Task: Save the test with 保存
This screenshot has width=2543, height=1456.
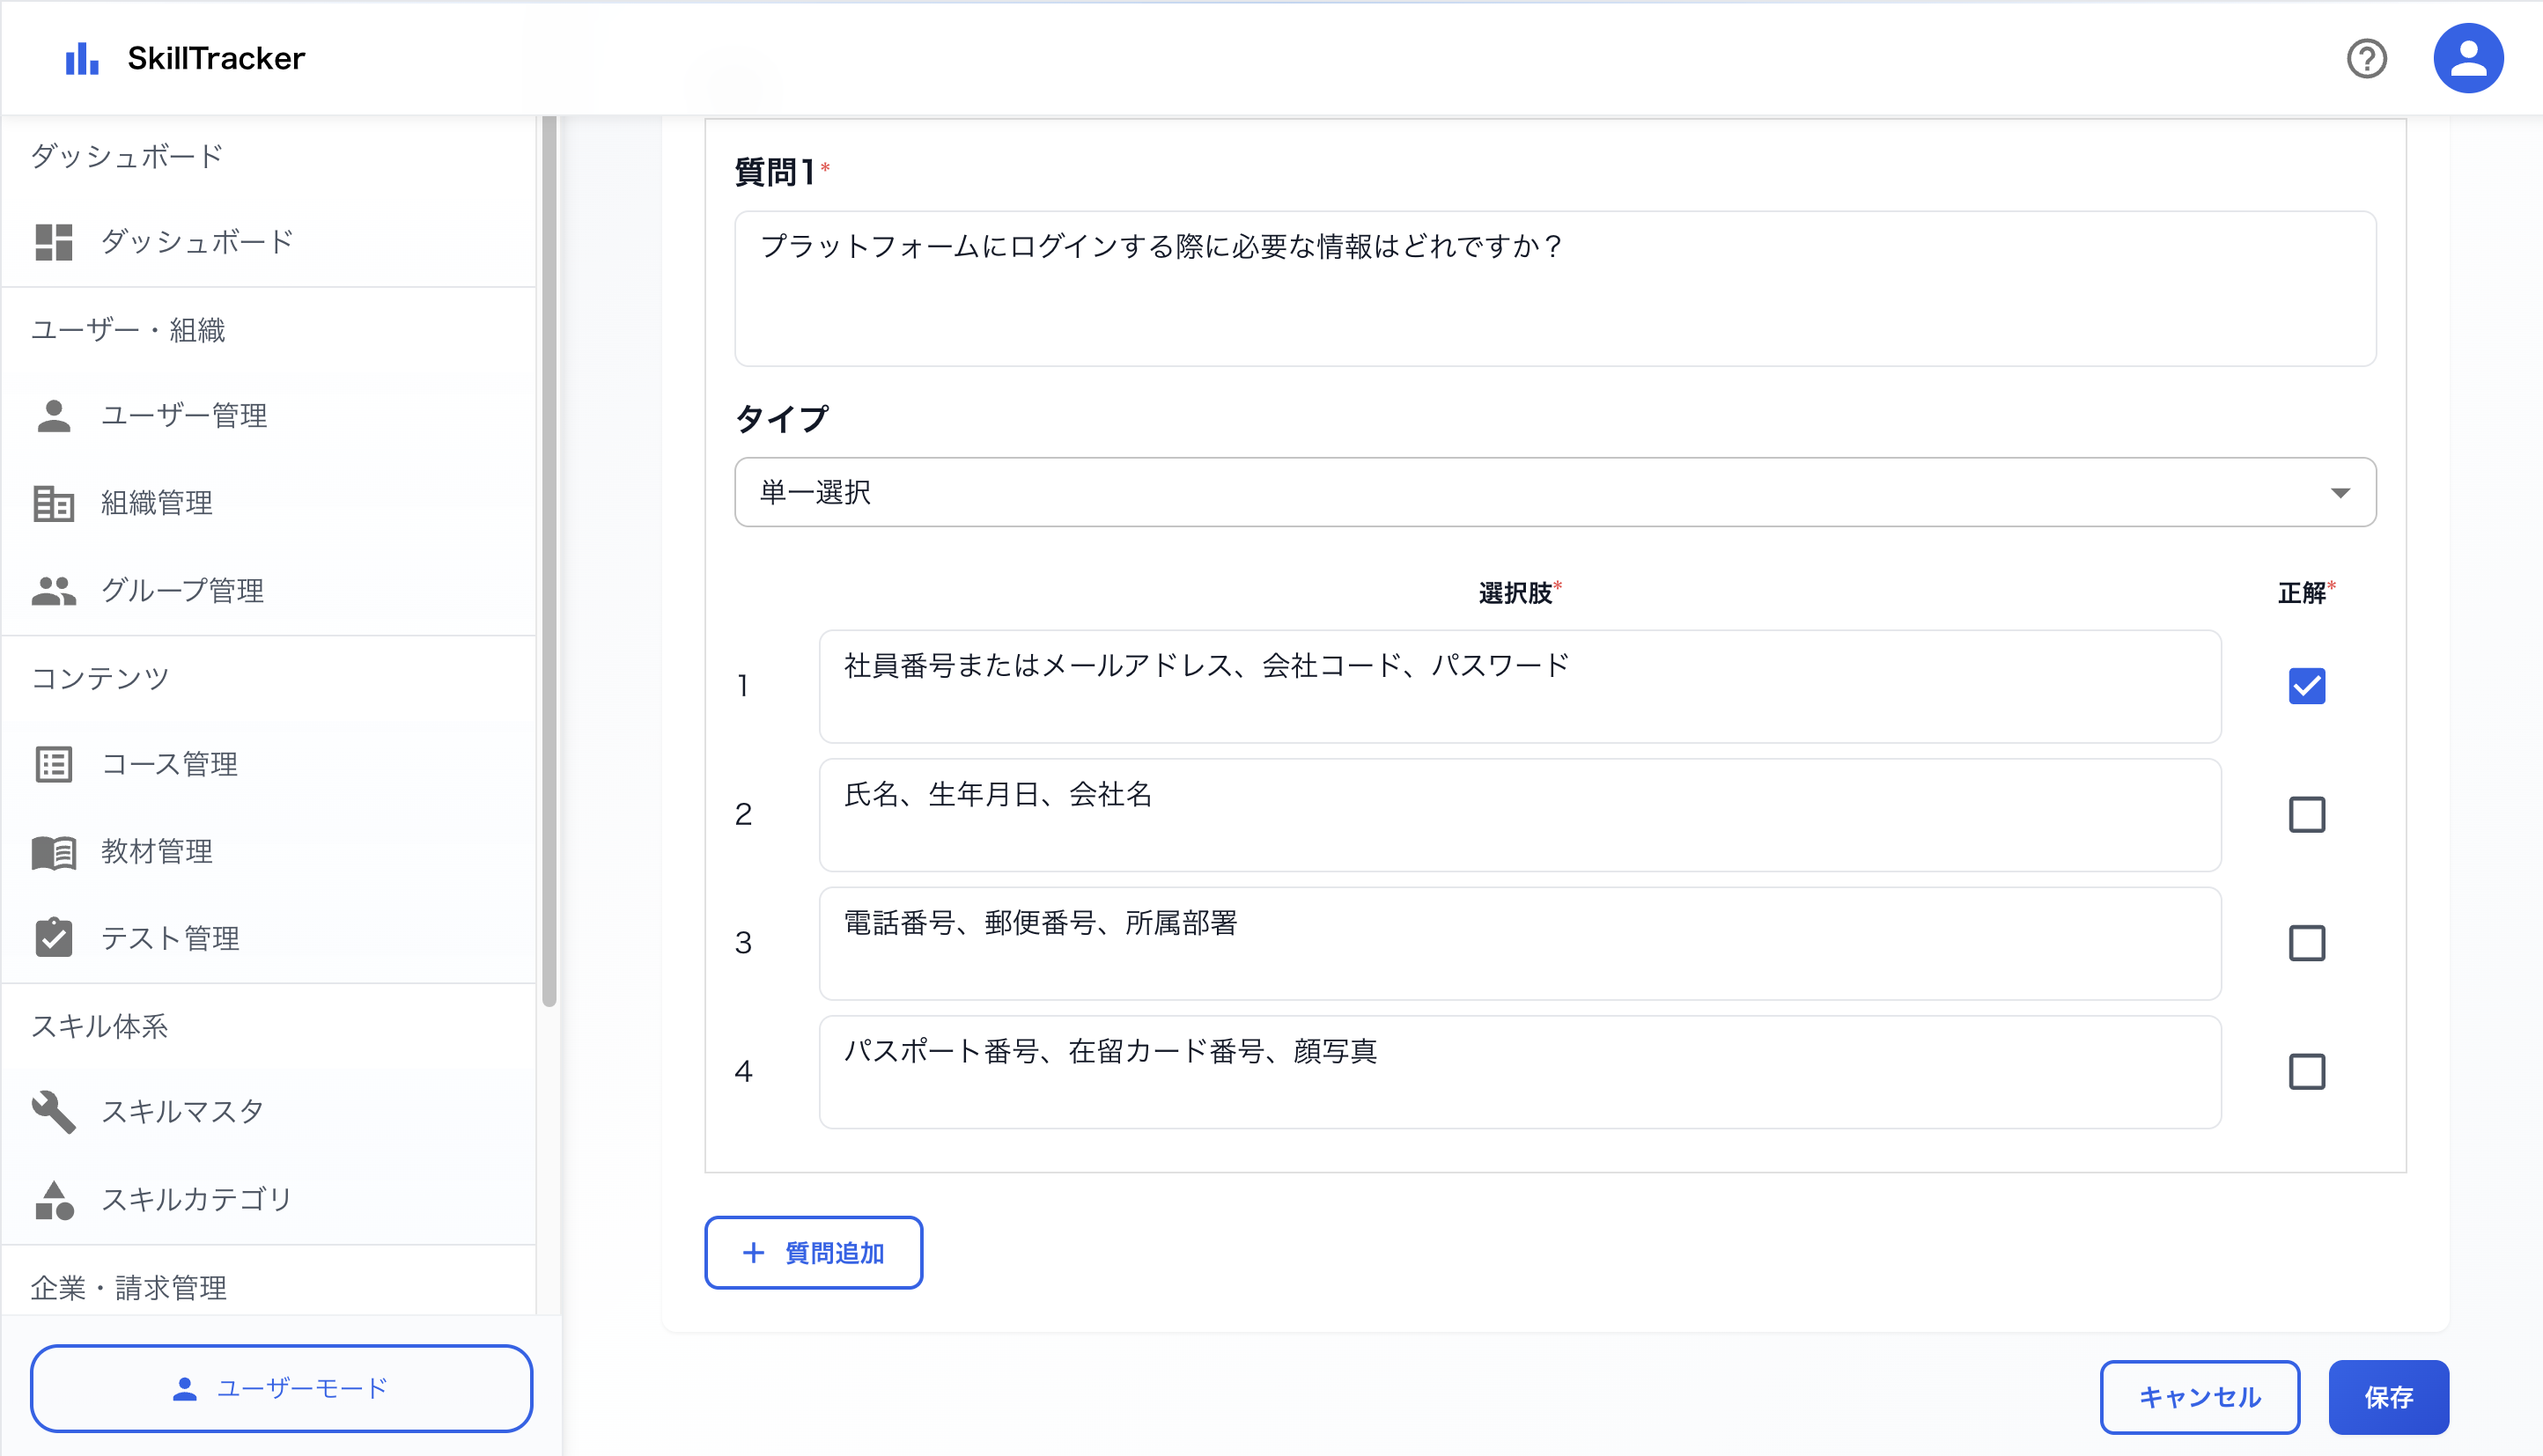Action: point(2388,1397)
